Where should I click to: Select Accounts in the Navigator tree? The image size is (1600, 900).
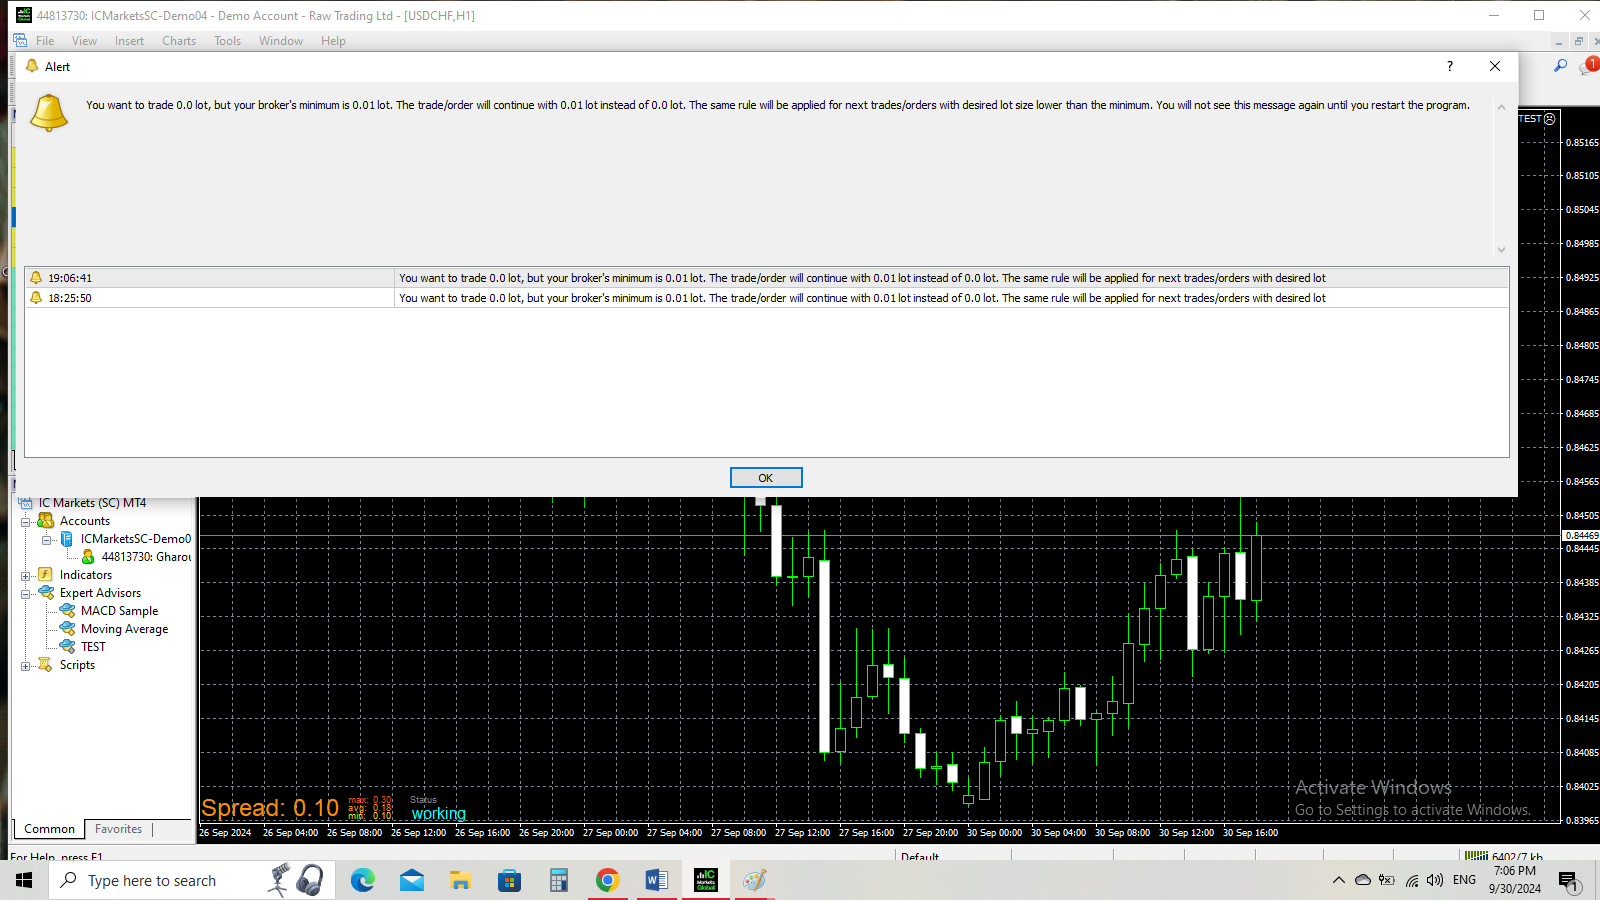pyautogui.click(x=85, y=521)
